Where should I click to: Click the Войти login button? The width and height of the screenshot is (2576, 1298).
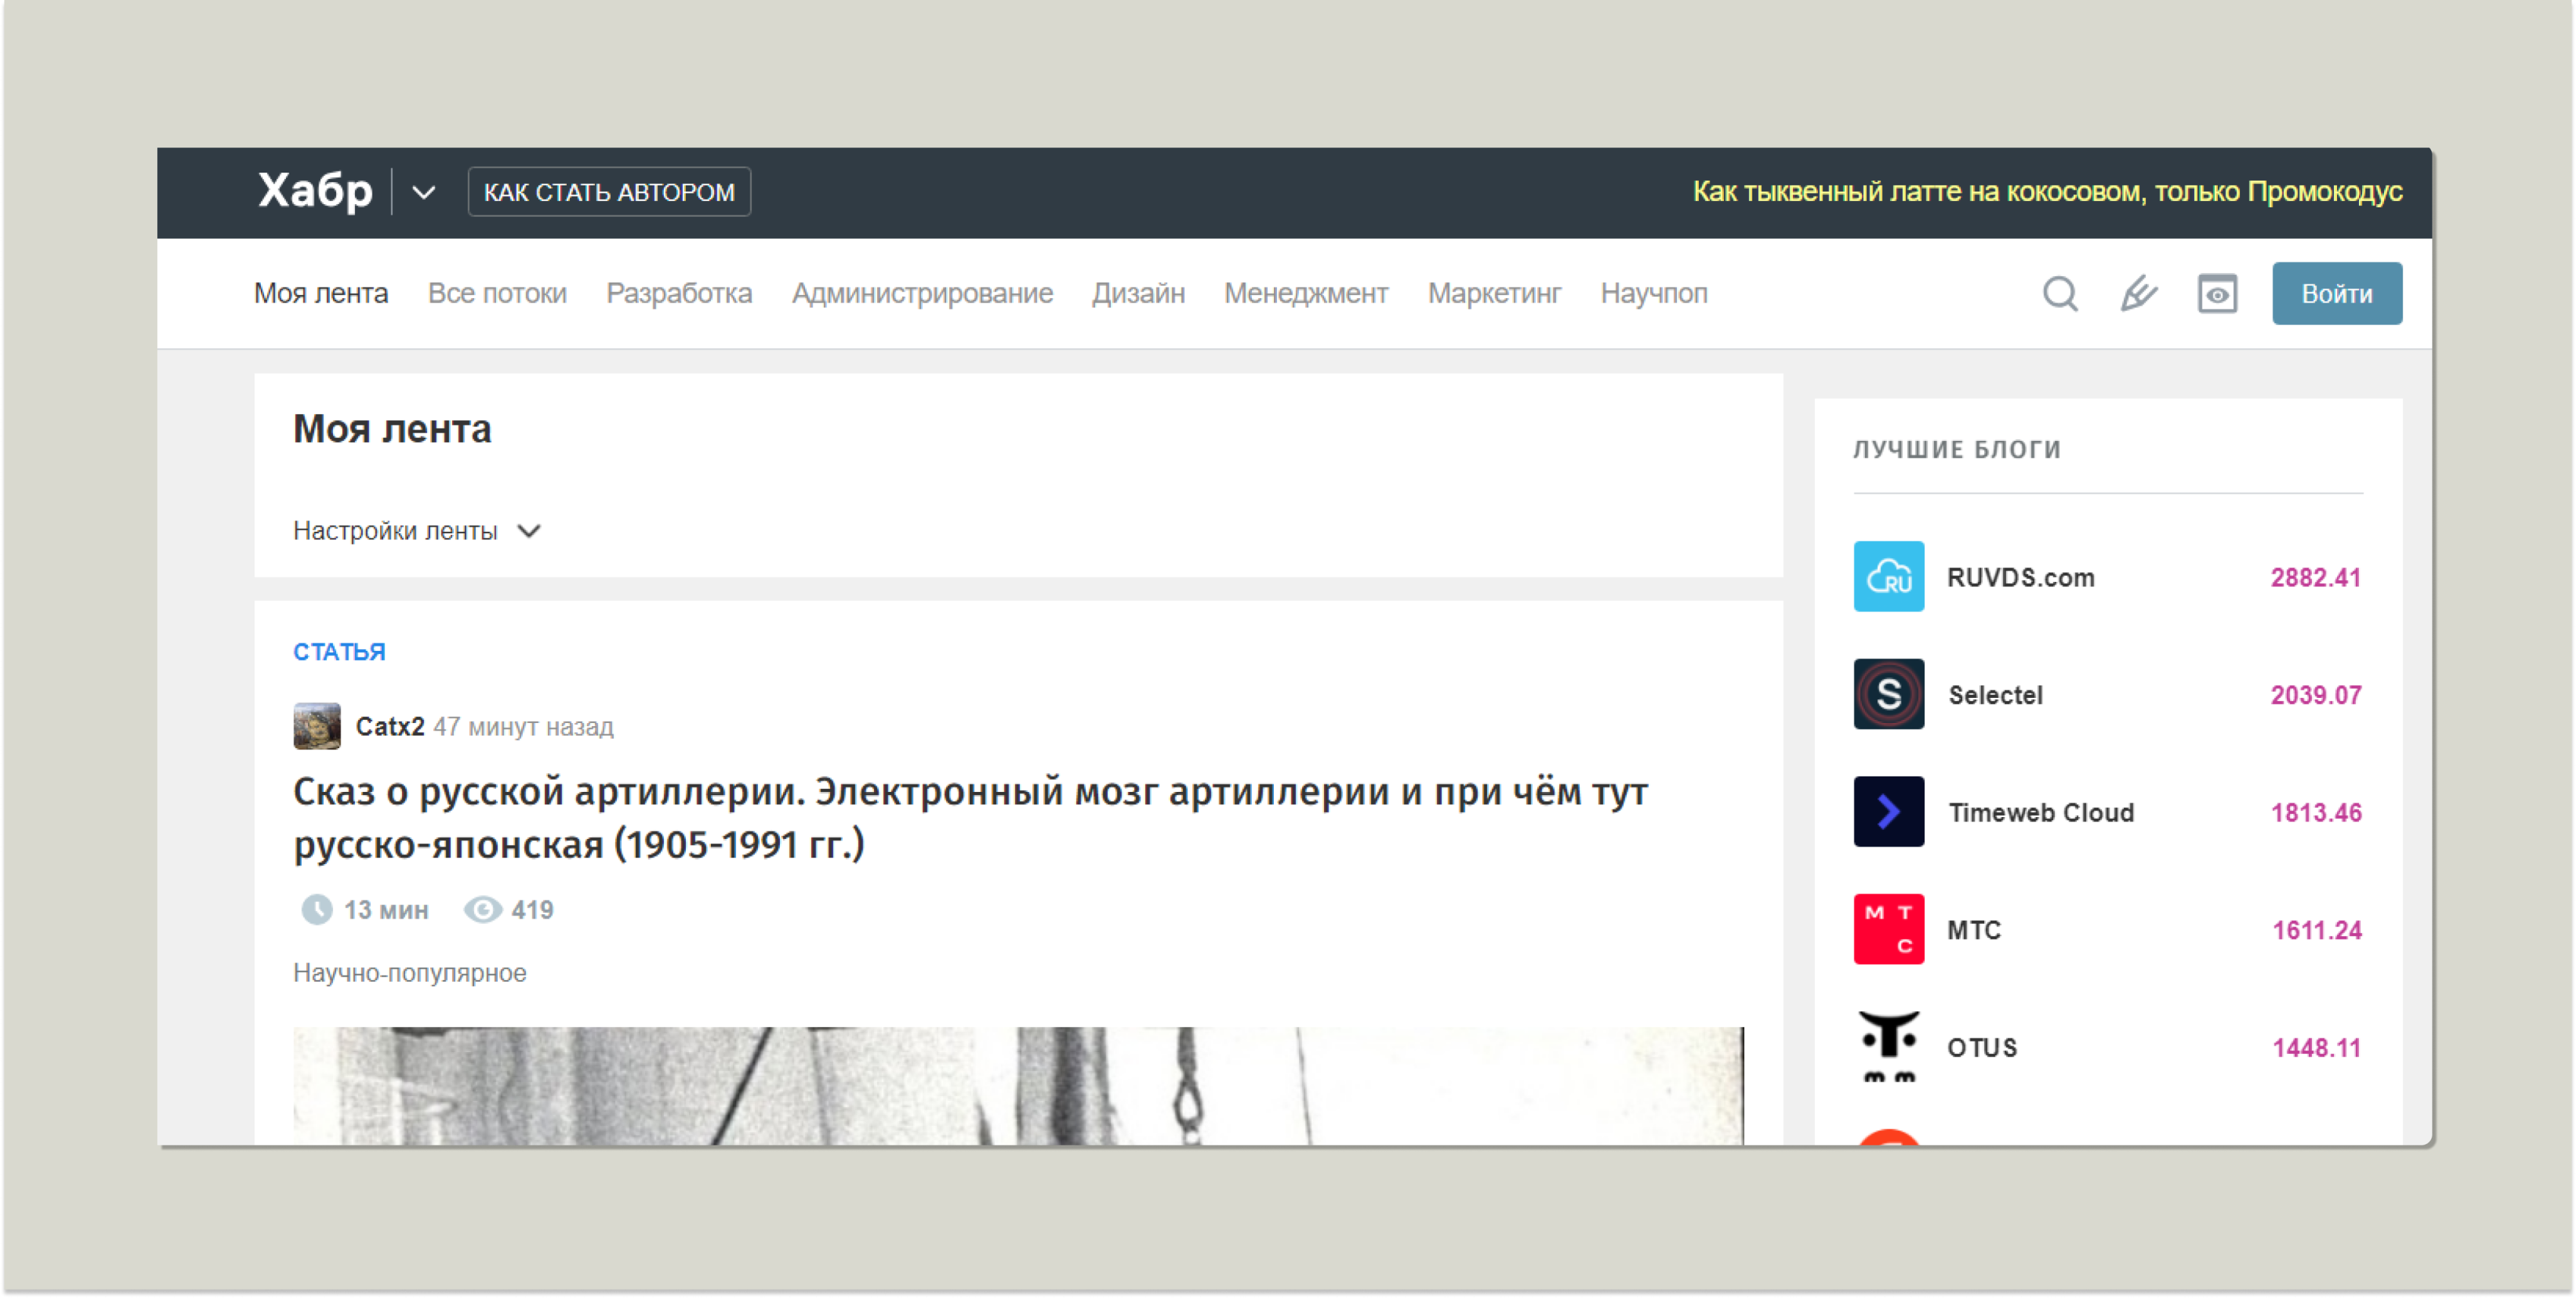pyautogui.click(x=2337, y=293)
